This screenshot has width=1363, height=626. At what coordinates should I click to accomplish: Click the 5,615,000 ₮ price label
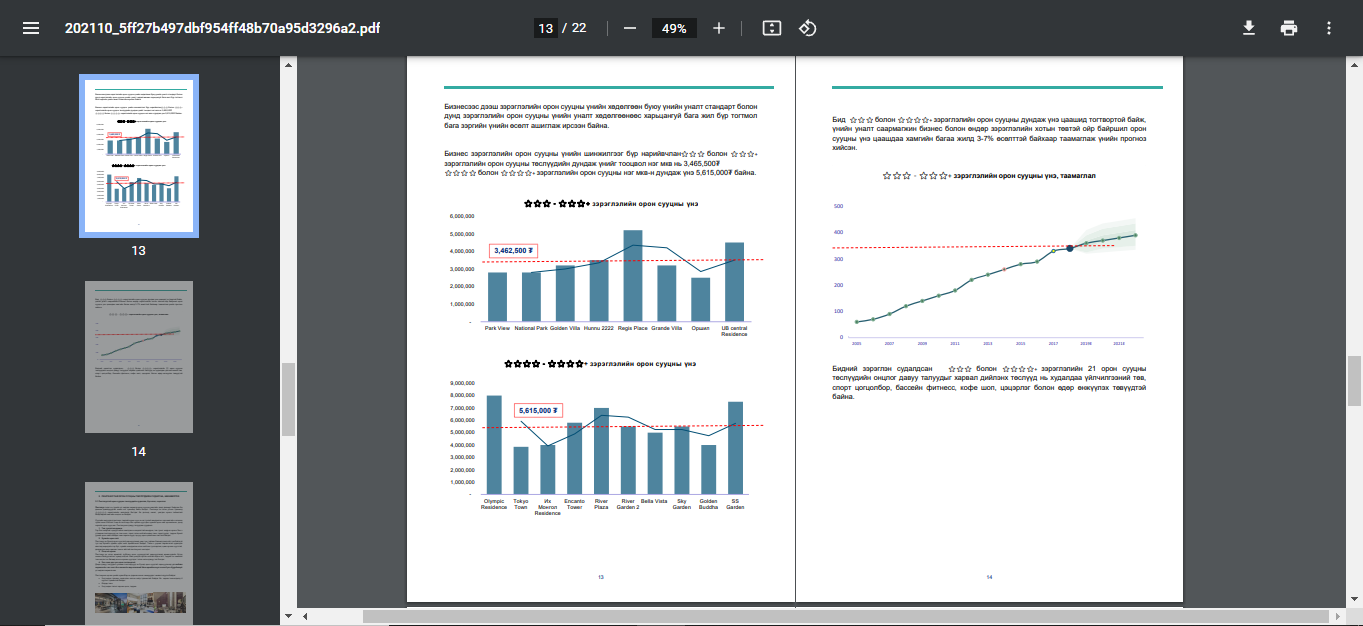(539, 410)
